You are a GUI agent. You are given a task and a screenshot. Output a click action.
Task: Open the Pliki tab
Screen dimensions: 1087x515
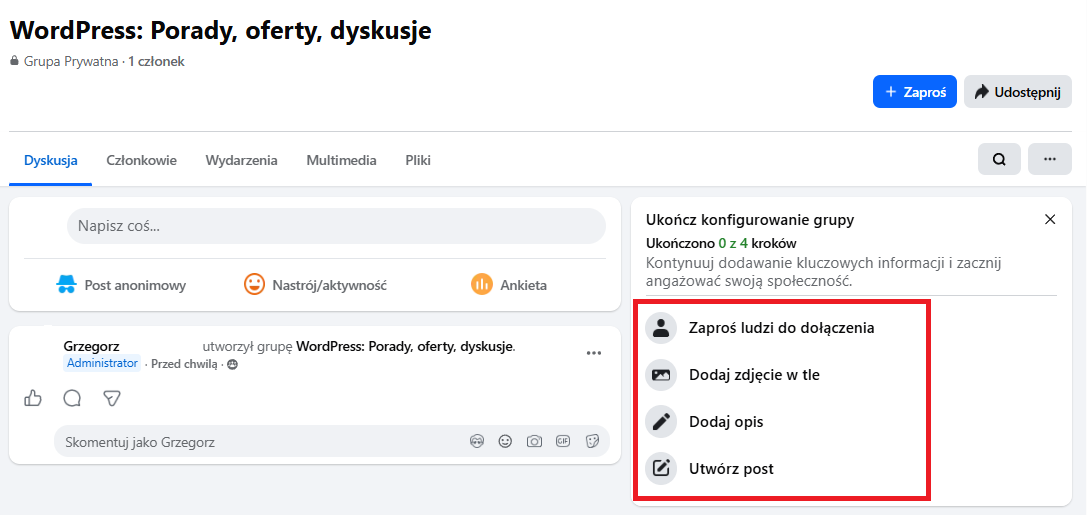click(418, 161)
